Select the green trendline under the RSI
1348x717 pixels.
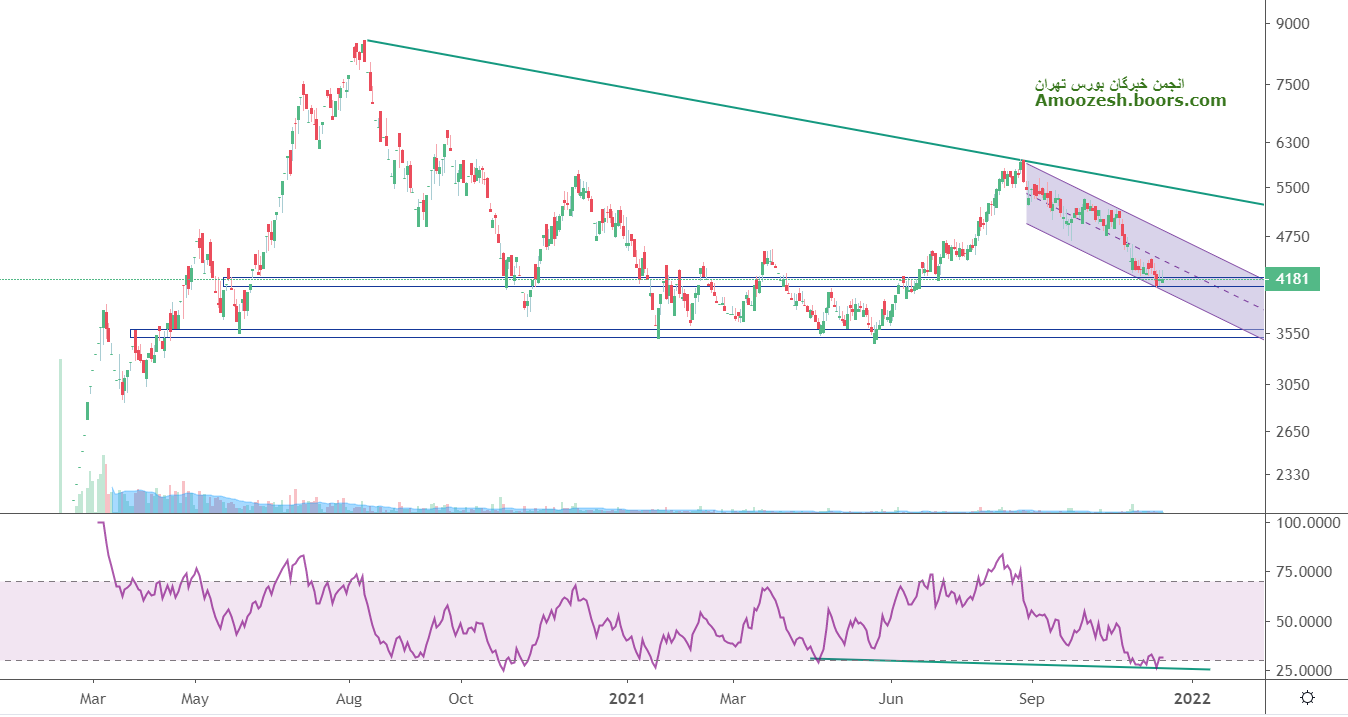point(1000,664)
